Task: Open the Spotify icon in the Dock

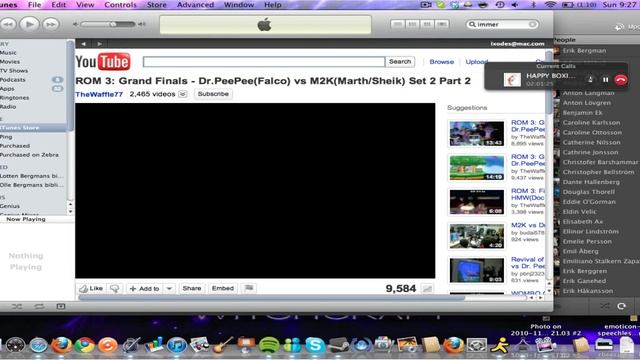Action: coord(268,345)
